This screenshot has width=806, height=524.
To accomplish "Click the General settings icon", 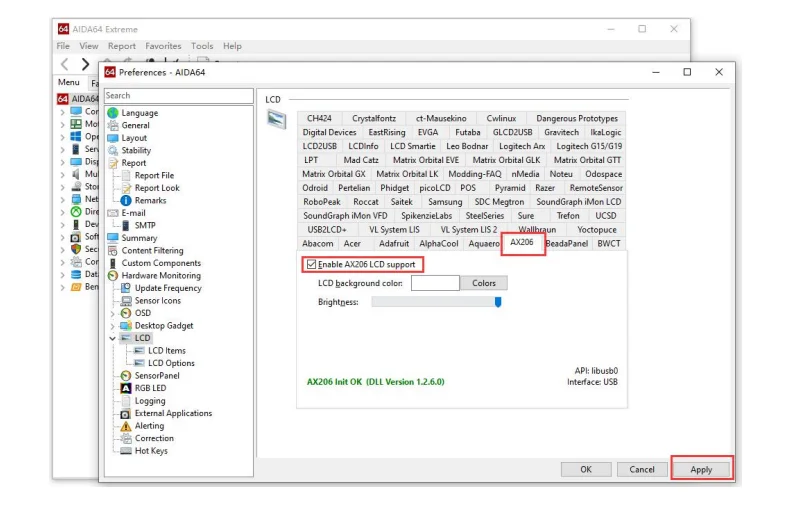I will tap(113, 125).
